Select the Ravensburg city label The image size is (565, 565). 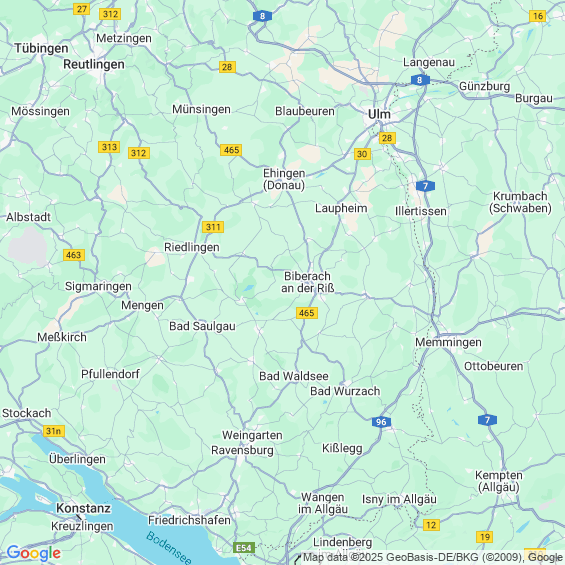click(242, 450)
